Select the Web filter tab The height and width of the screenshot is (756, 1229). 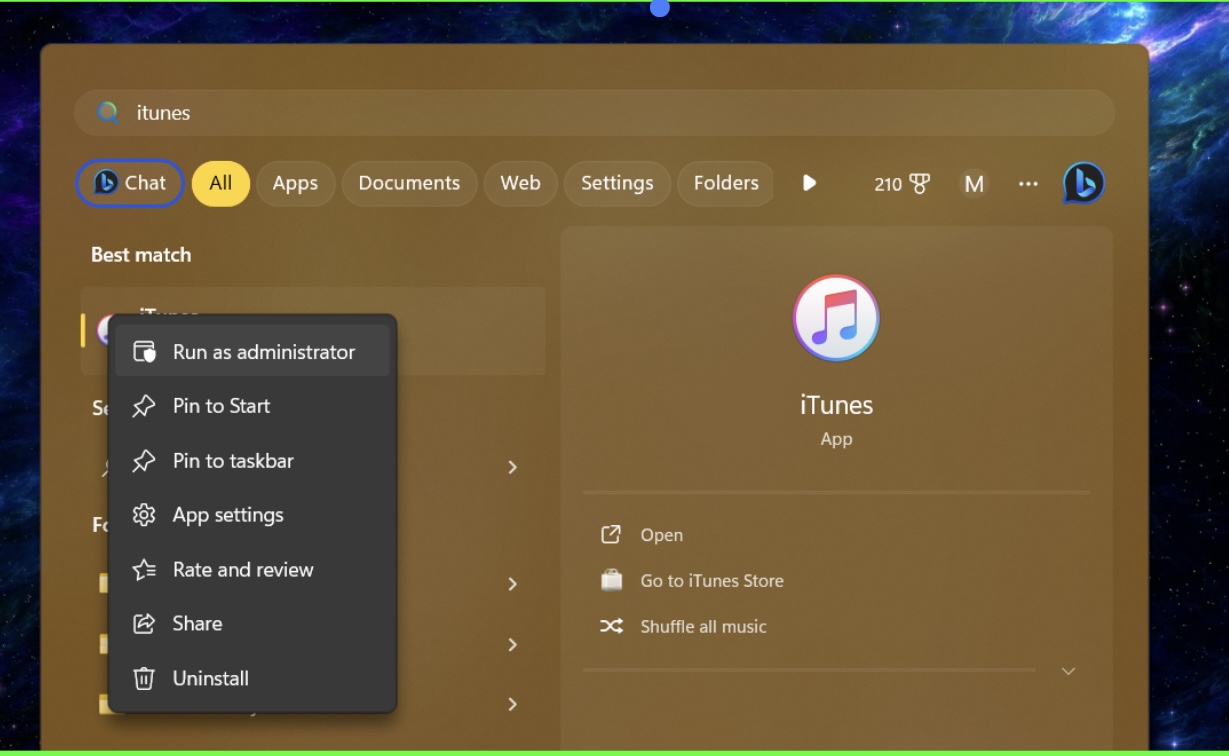tap(520, 184)
